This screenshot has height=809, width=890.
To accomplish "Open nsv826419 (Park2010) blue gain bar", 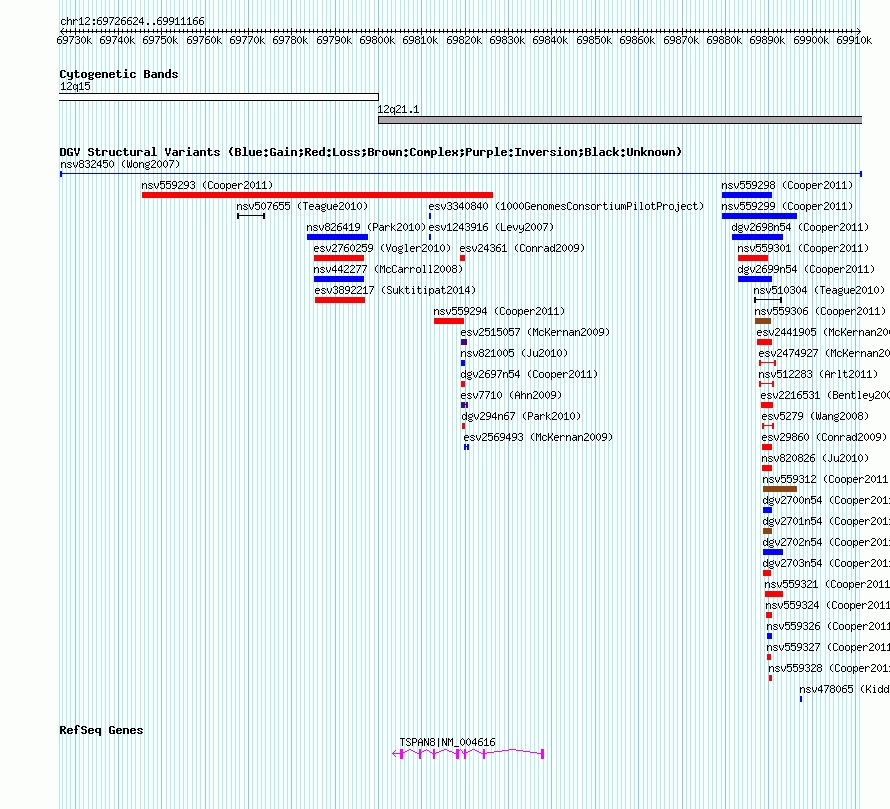I will click(337, 237).
